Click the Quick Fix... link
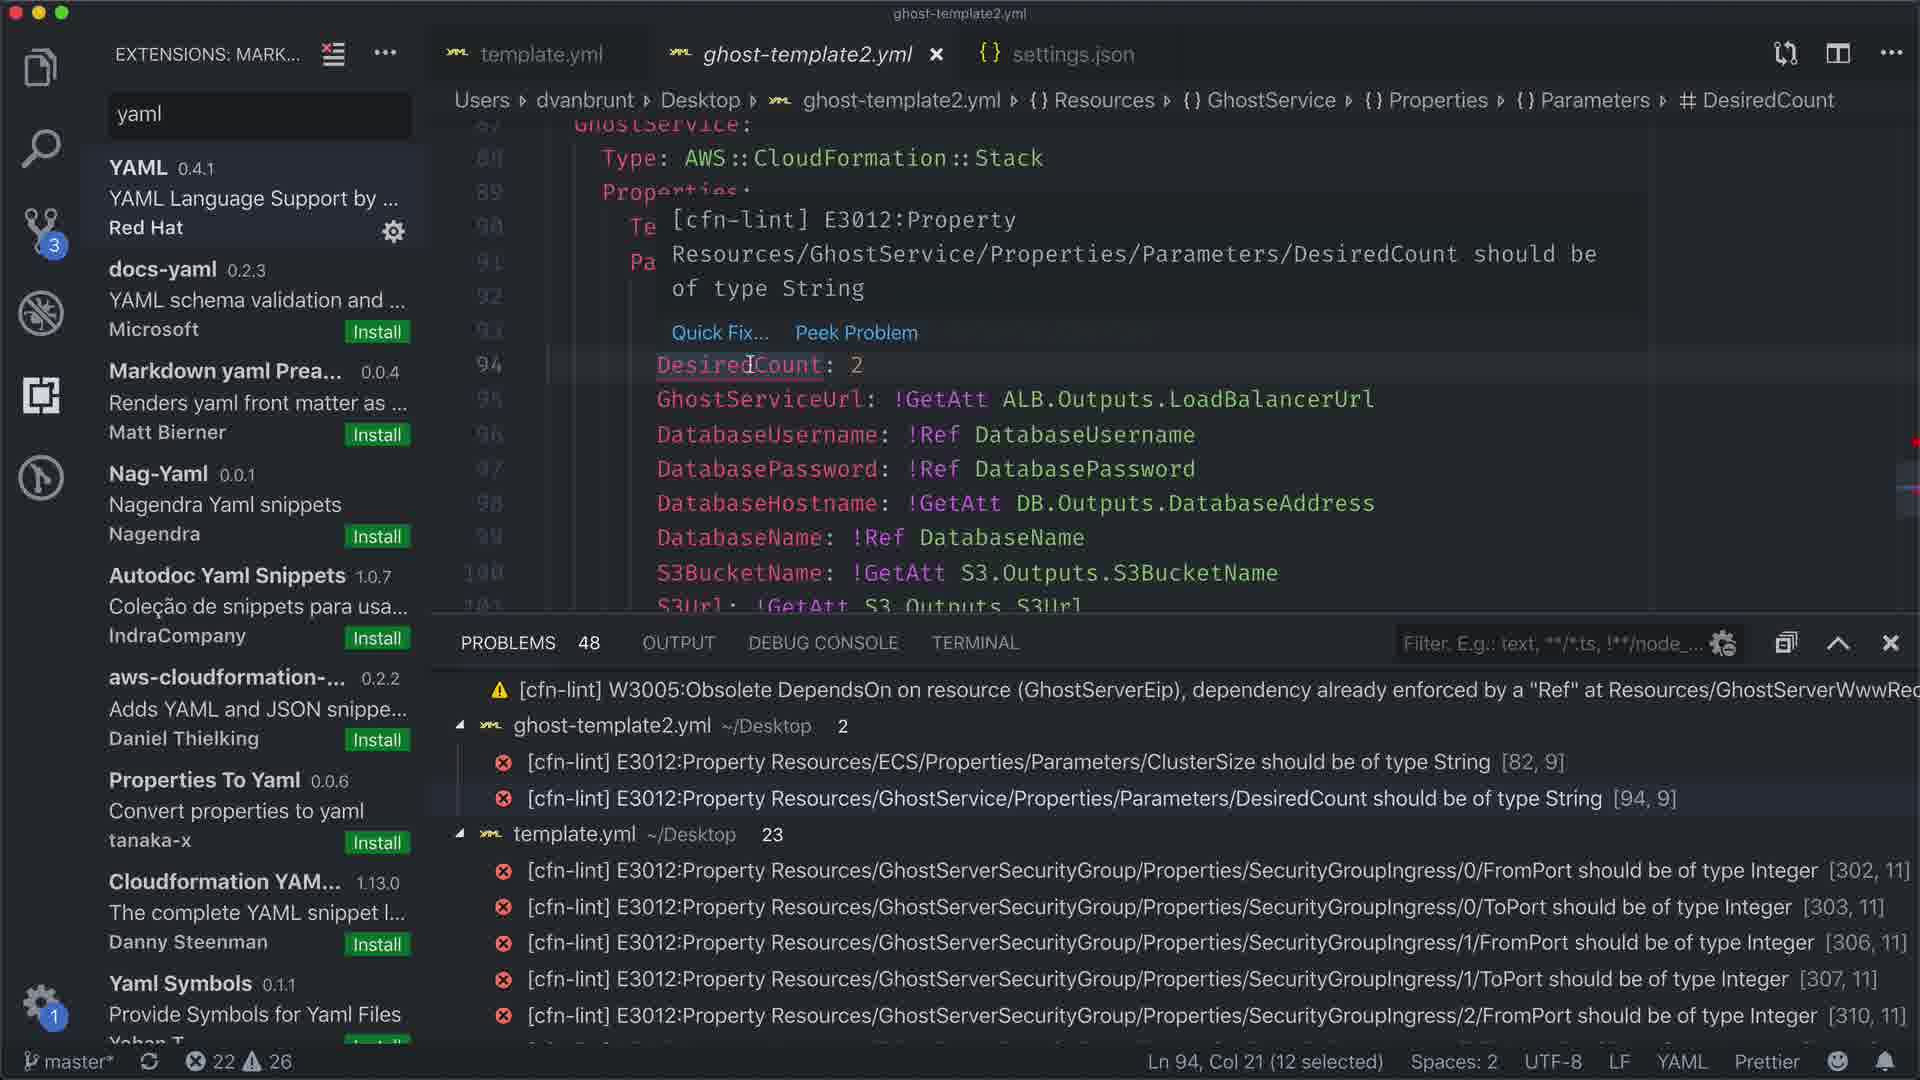Screen dimensions: 1920x1080 coord(719,332)
